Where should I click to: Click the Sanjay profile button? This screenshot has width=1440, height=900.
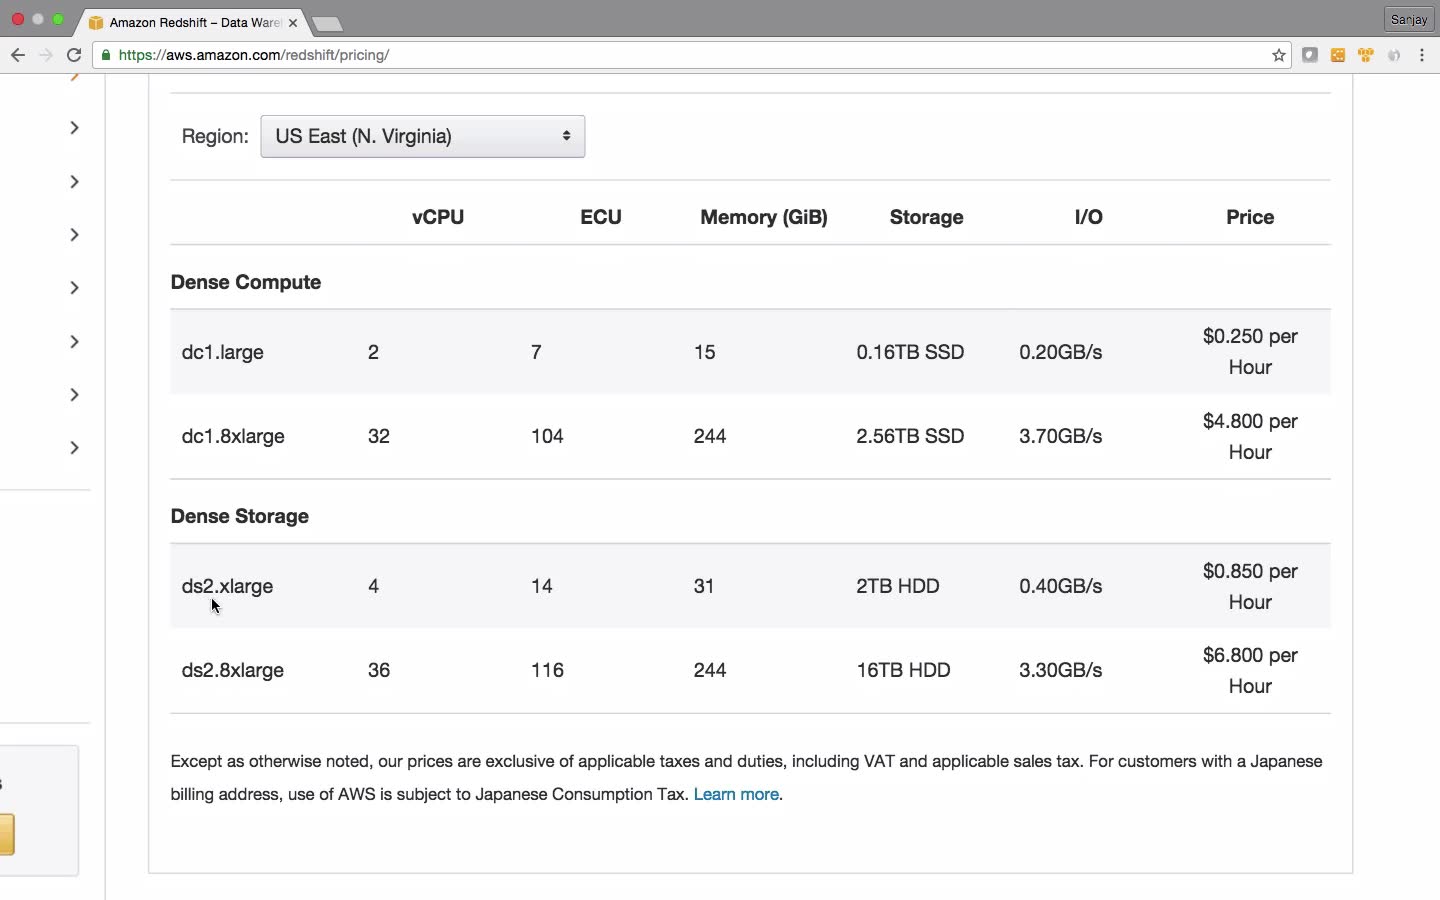[x=1410, y=19]
